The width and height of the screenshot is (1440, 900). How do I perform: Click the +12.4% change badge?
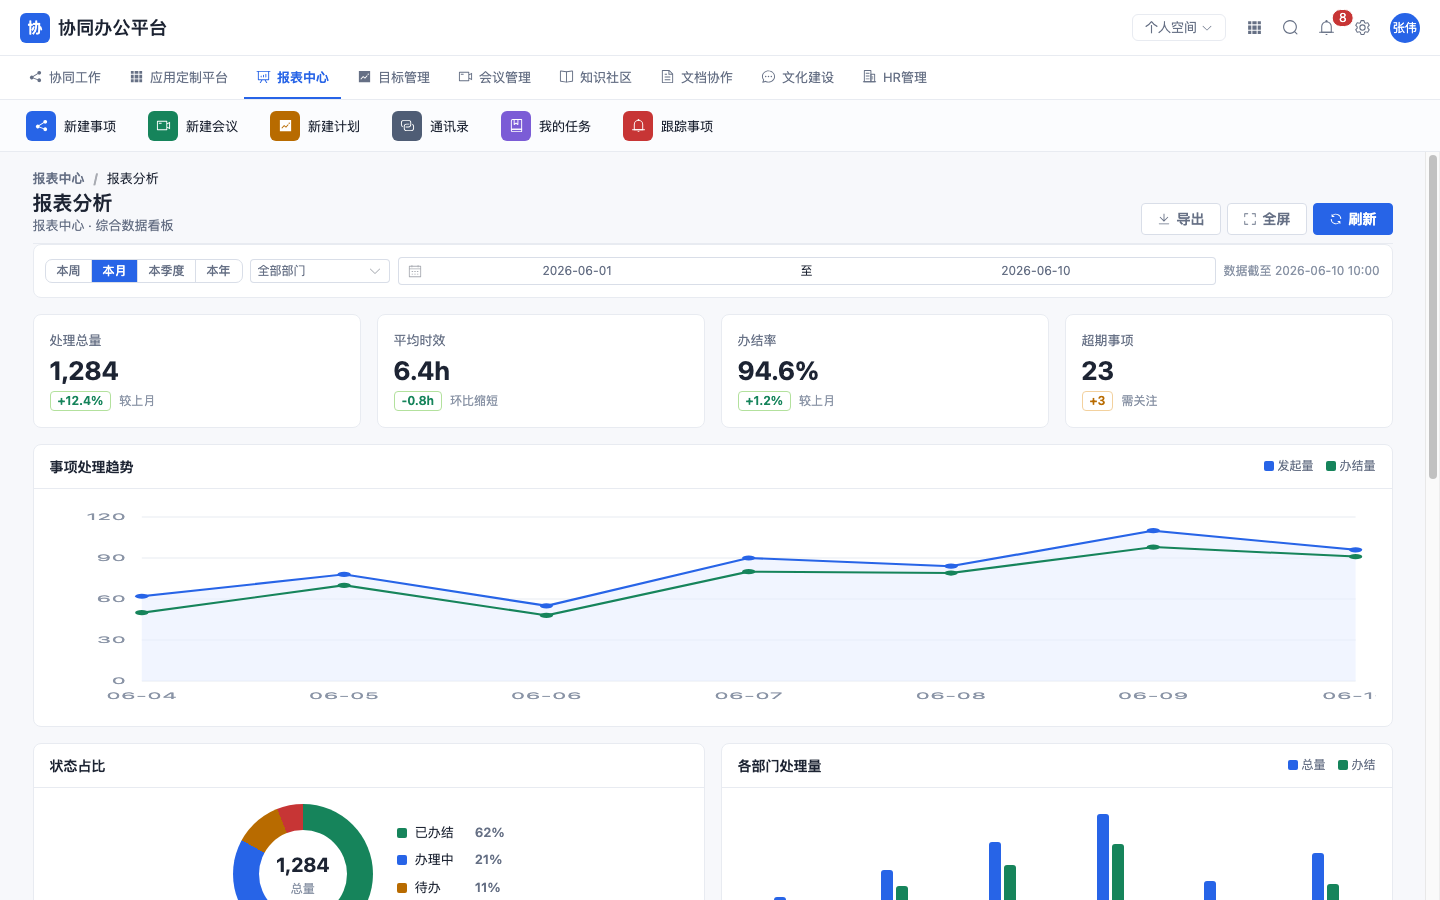click(80, 401)
